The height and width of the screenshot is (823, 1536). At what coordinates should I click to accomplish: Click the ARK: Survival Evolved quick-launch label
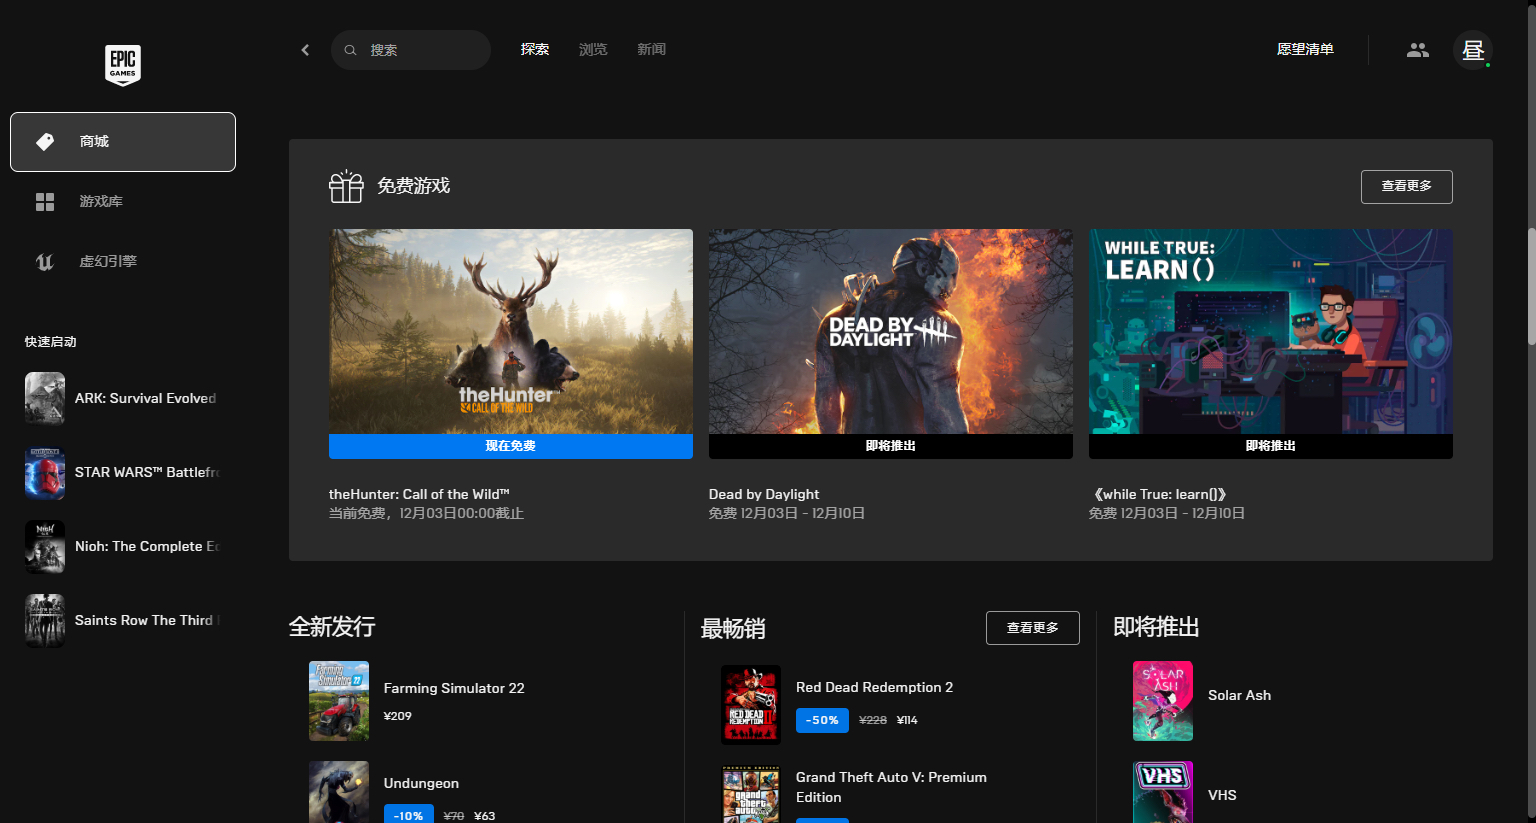(145, 398)
